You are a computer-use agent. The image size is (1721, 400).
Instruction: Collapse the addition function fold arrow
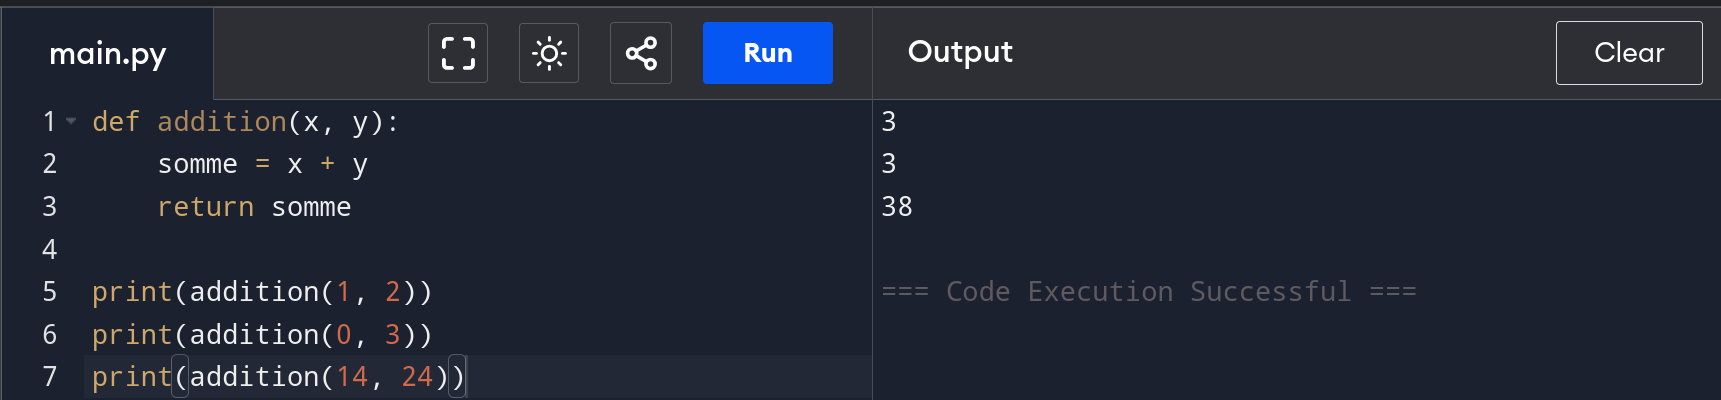point(71,122)
